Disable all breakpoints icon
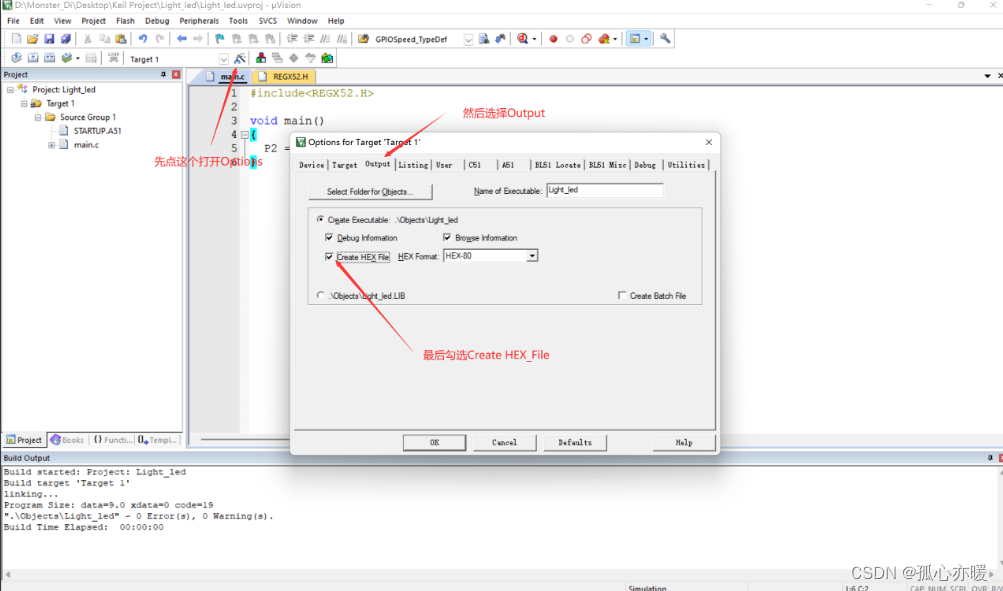Image resolution: width=1003 pixels, height=591 pixels. 587,39
